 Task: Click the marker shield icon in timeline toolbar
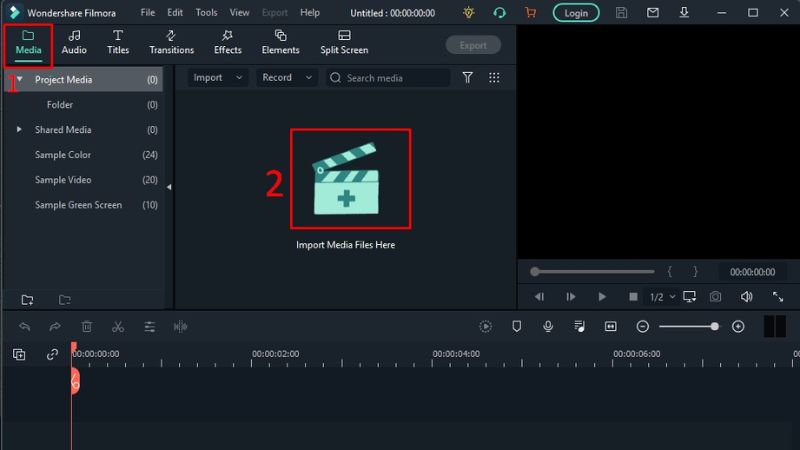click(517, 326)
